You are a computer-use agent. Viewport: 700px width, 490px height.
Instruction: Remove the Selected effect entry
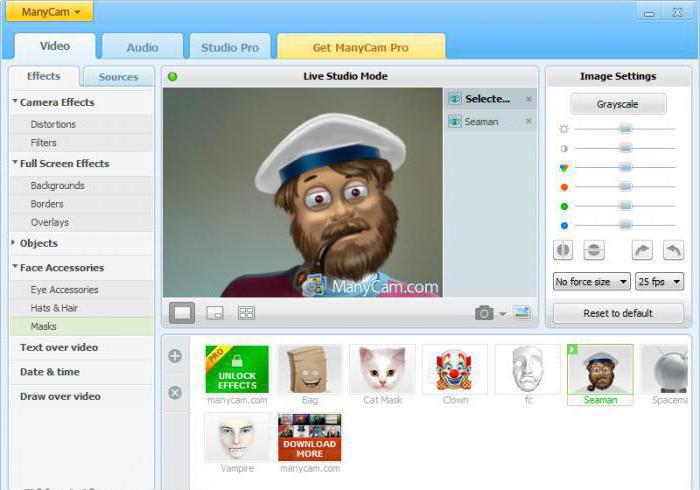point(529,99)
